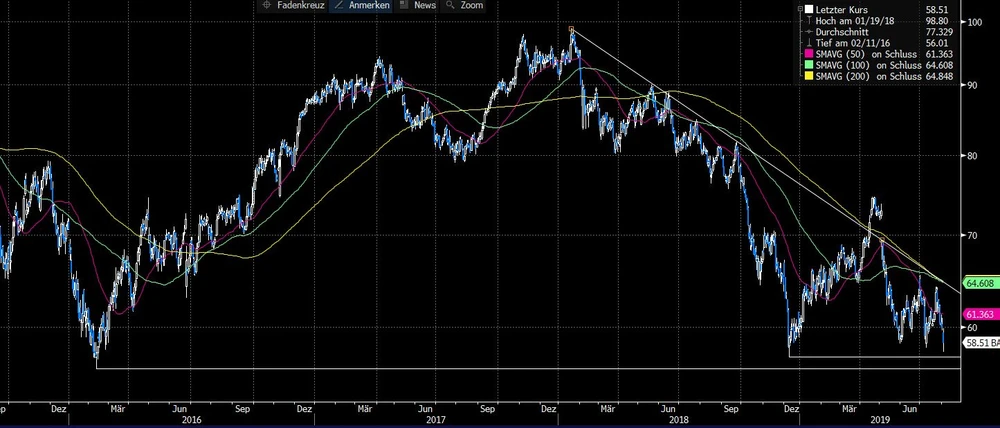Open the News panel icon
This screenshot has height=428, width=1000.
pyautogui.click(x=404, y=5)
